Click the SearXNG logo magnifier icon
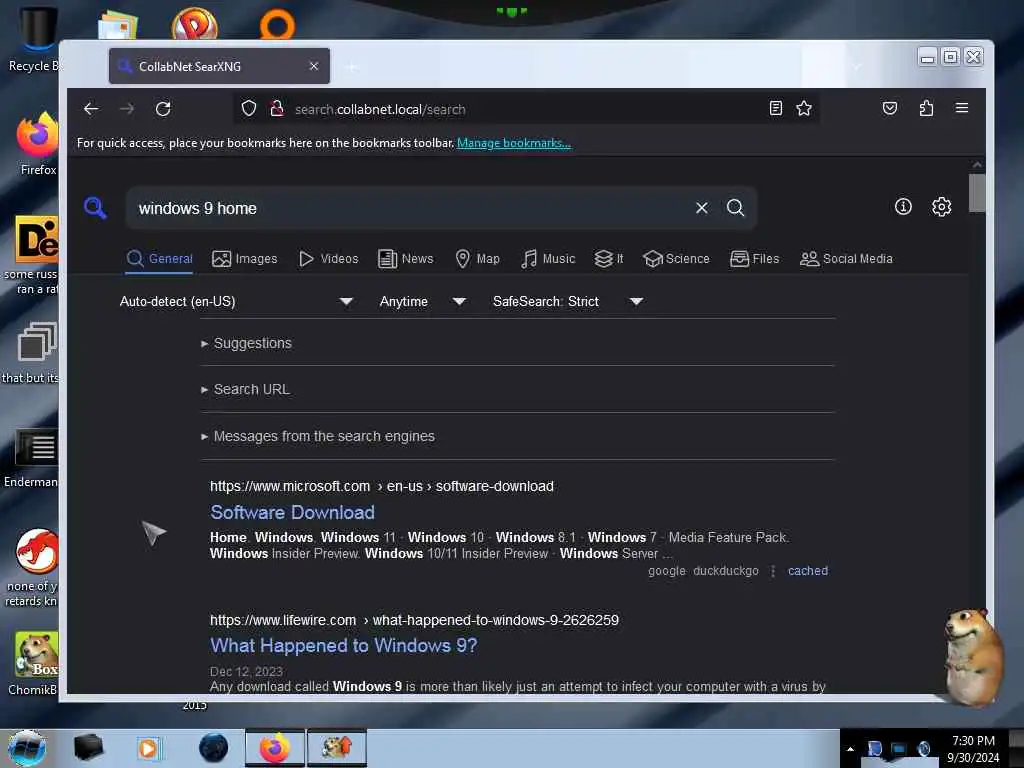 [x=95, y=208]
